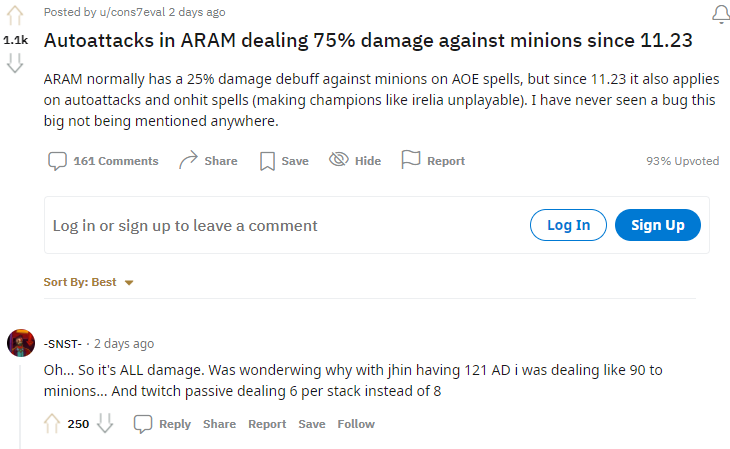Open u/cons7eval's profile link
Image resolution: width=730 pixels, height=449 pixels.
pos(129,12)
